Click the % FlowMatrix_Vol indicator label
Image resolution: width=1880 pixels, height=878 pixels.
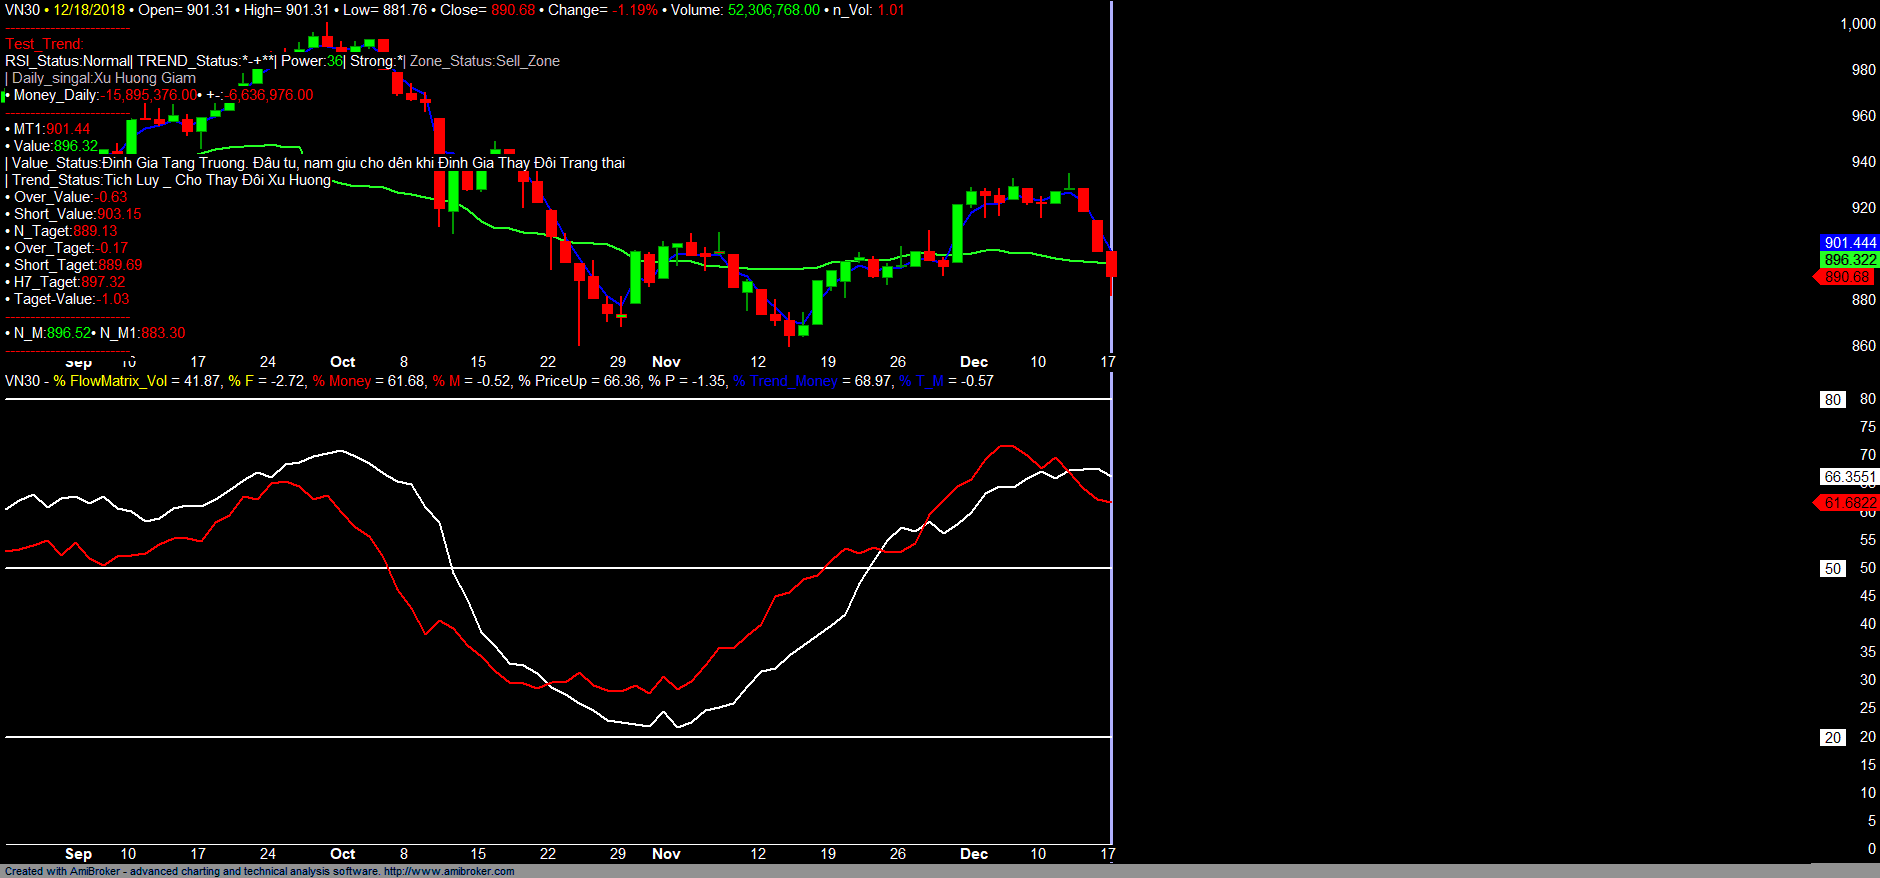[x=110, y=381]
